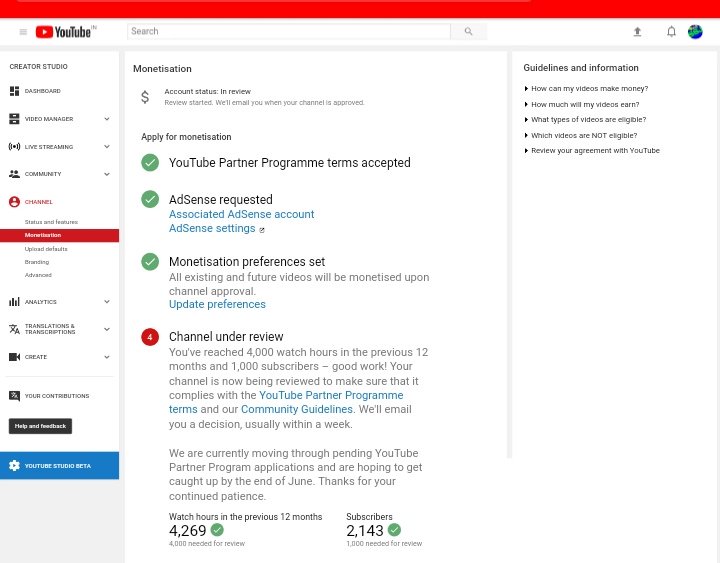
Task: Open Upload defaults submenu item
Action: [46, 249]
